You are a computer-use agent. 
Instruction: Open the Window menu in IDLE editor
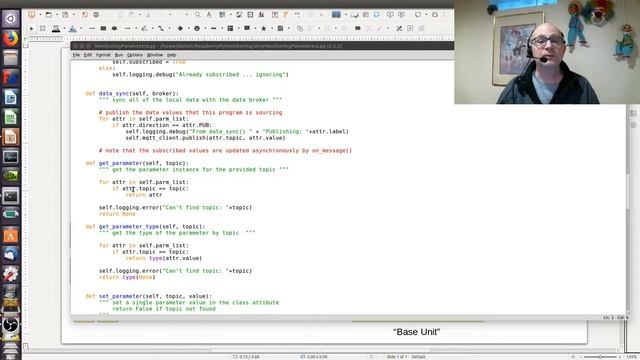(155, 55)
